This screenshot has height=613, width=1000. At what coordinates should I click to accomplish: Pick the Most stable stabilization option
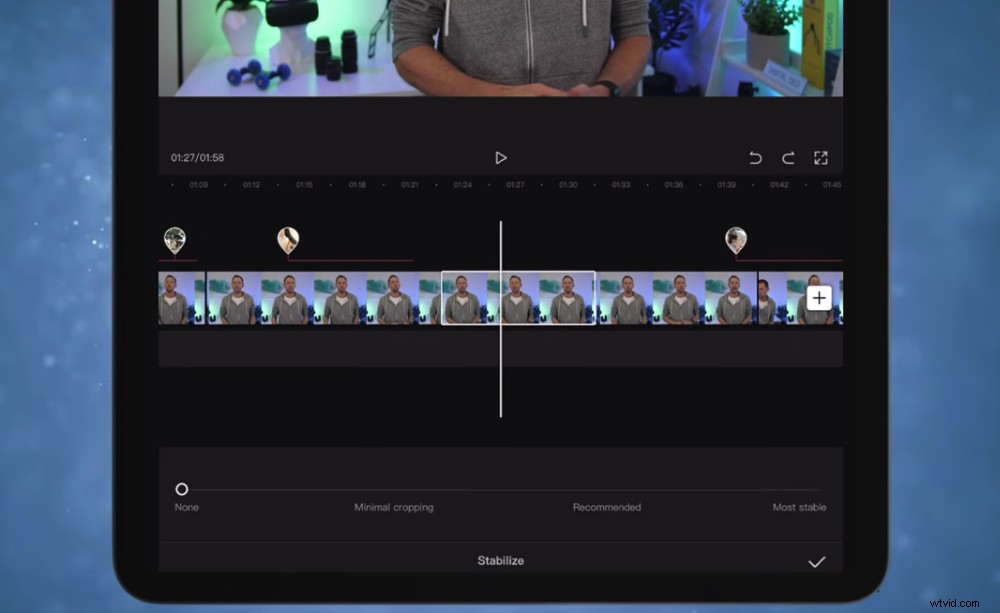(x=799, y=507)
